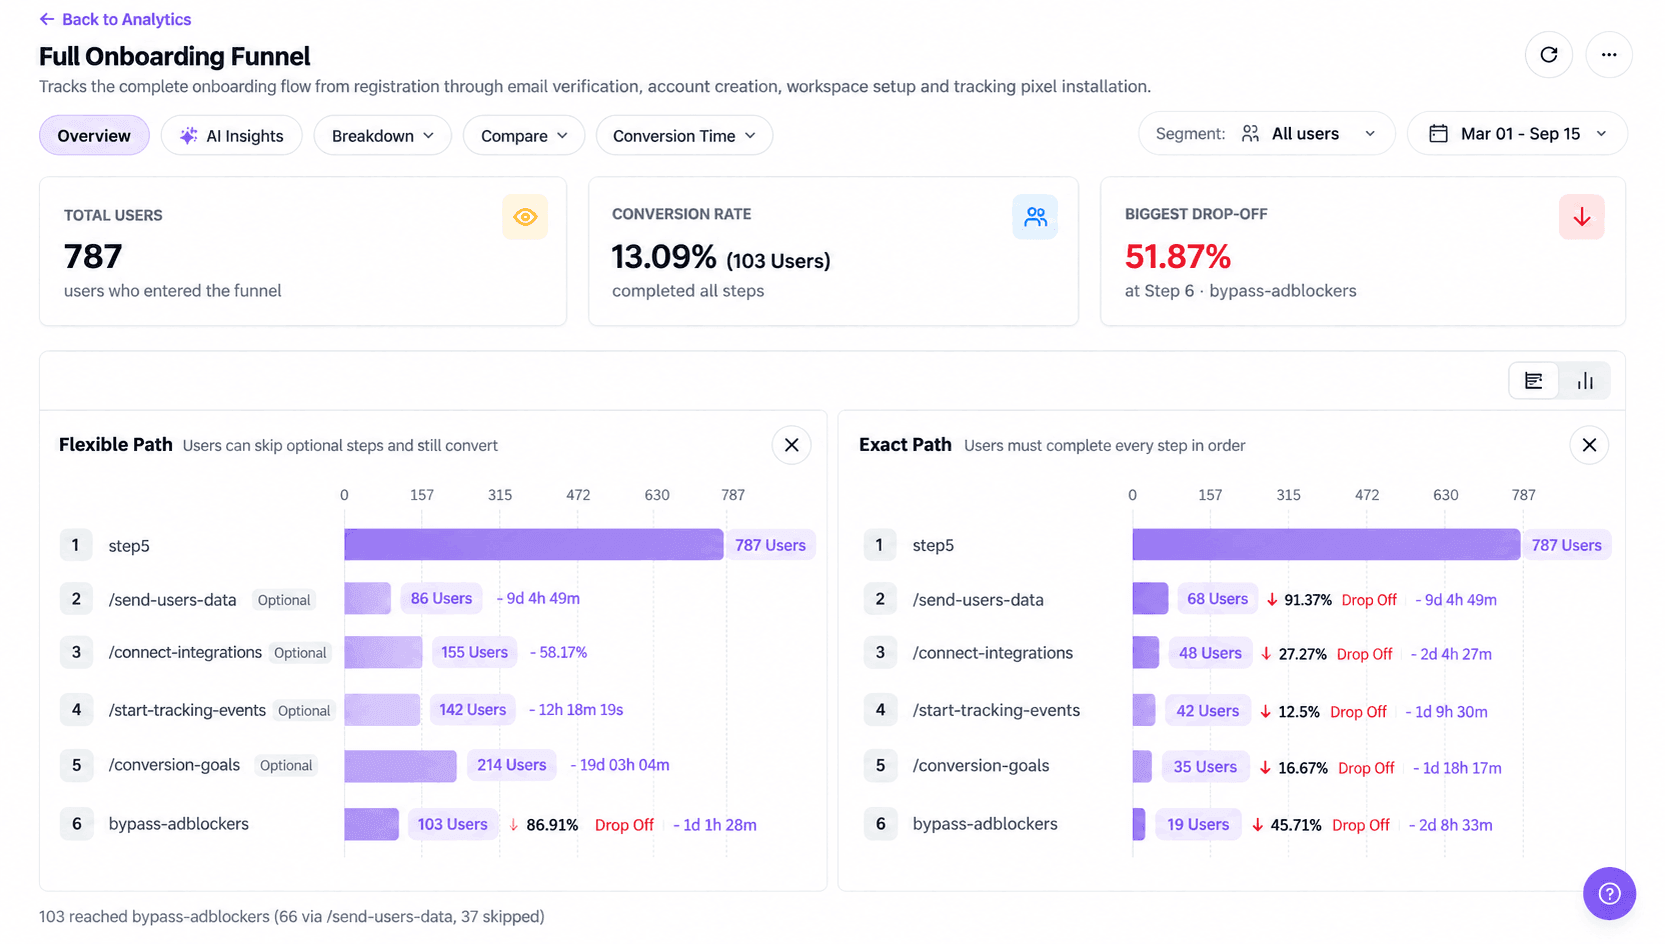This screenshot has height=944, width=1665.
Task: Click the people icon in Segment selector
Action: tap(1250, 134)
